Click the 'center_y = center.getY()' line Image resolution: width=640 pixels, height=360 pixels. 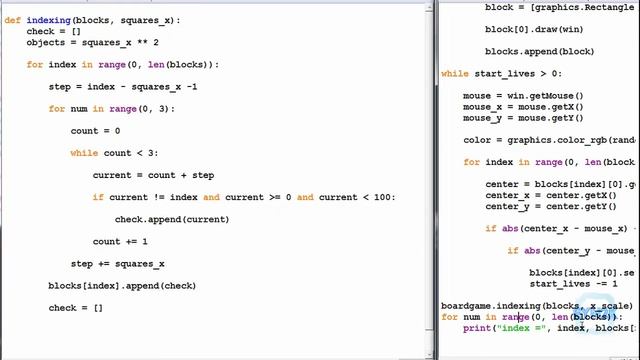pyautogui.click(x=551, y=206)
